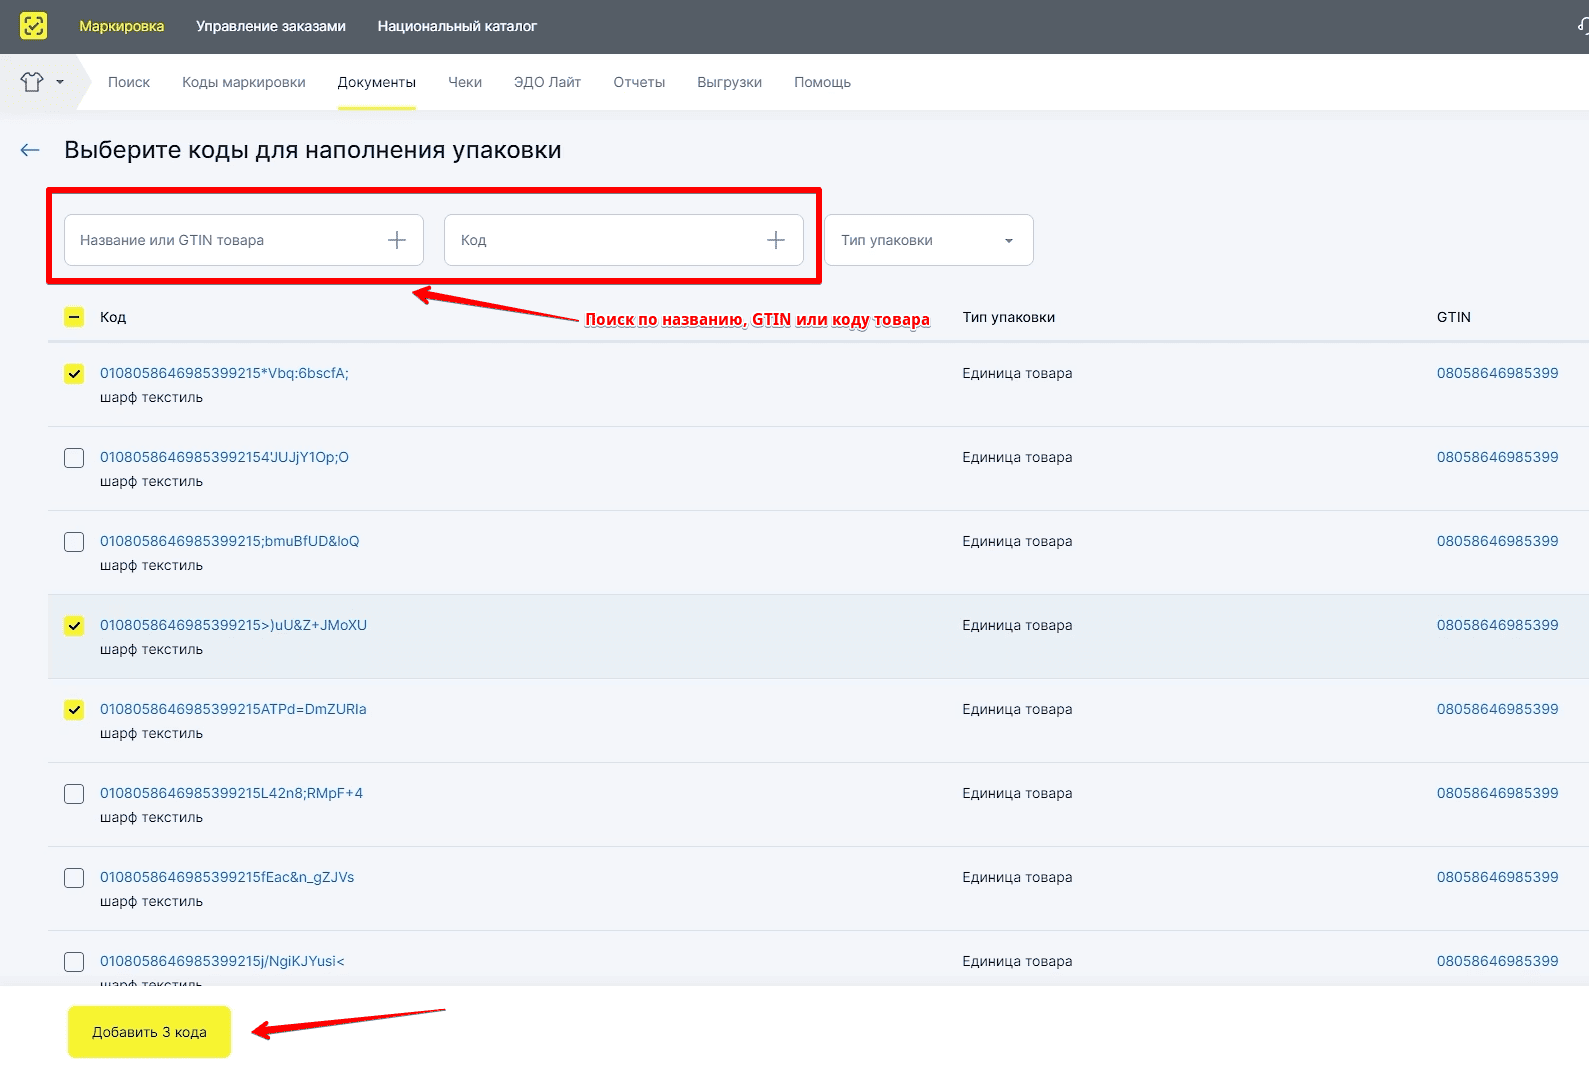The height and width of the screenshot is (1072, 1589).
Task: Open GTIN link in j/NgiKJYusi< row
Action: click(x=1497, y=961)
